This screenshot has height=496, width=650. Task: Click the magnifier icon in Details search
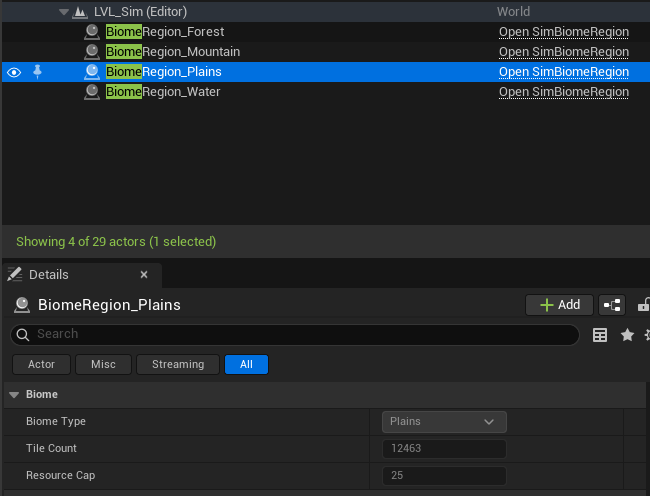pos(23,335)
